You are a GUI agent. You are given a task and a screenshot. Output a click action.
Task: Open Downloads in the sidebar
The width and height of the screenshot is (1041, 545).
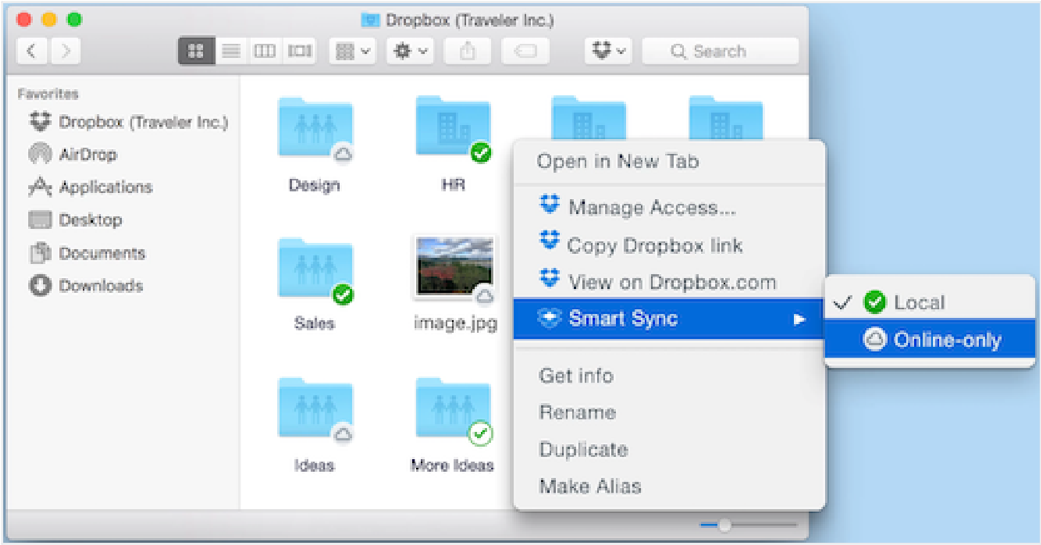pyautogui.click(x=86, y=285)
